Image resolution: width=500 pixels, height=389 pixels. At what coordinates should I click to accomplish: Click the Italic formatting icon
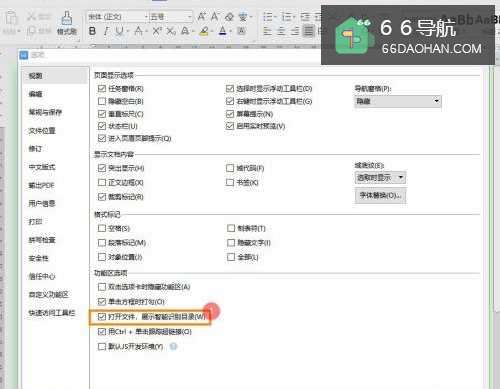tap(106, 31)
